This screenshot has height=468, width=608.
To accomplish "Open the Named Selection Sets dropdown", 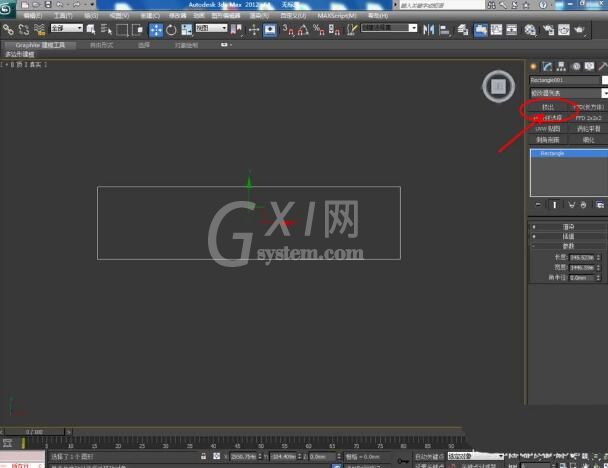I will pyautogui.click(x=389, y=28).
